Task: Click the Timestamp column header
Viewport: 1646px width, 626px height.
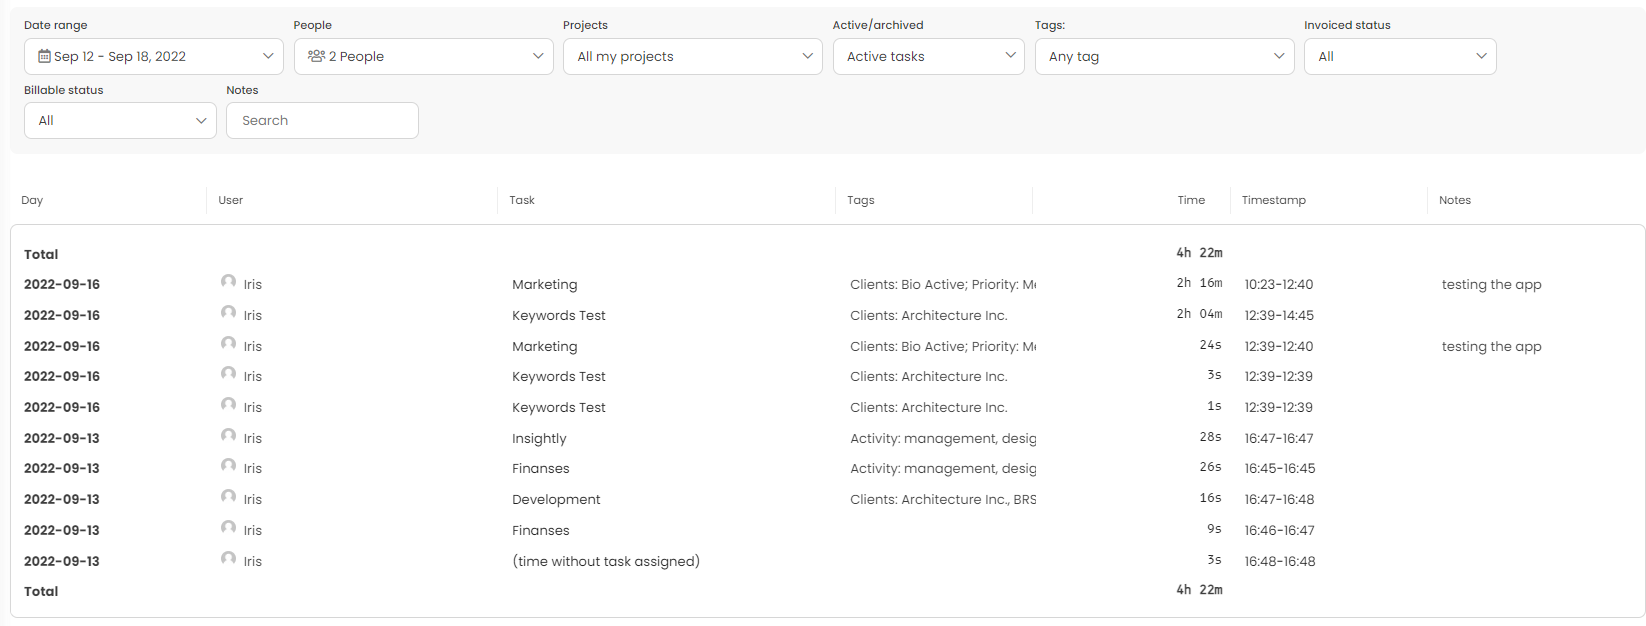Action: tap(1273, 200)
